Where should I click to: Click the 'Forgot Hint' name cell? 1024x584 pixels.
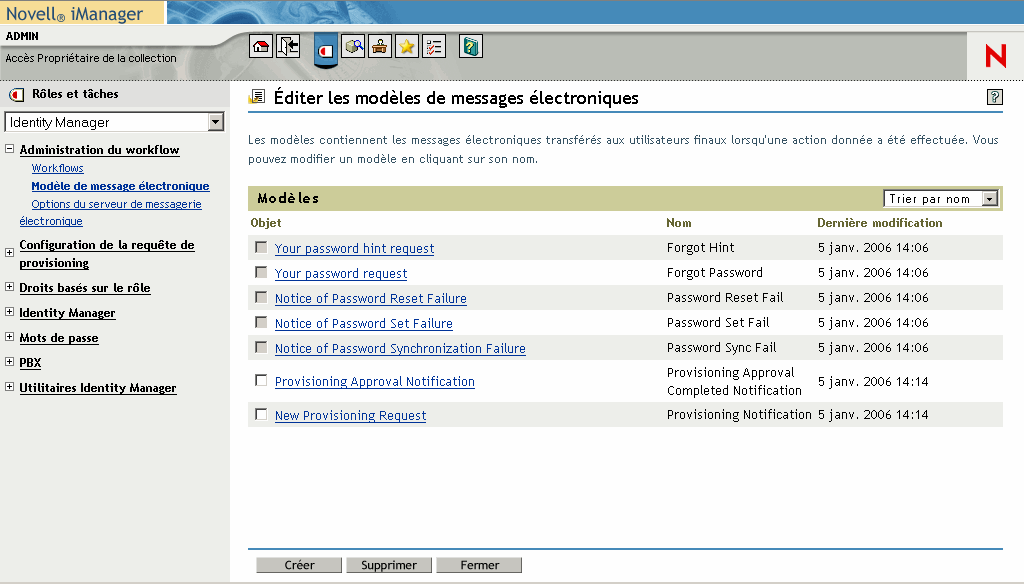point(701,248)
